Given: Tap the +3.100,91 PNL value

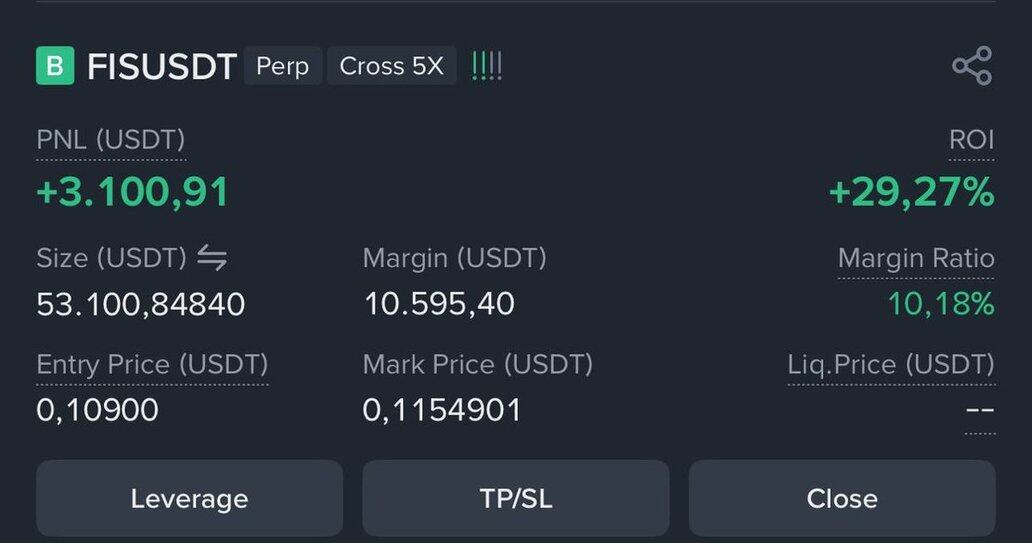Looking at the screenshot, I should point(132,192).
